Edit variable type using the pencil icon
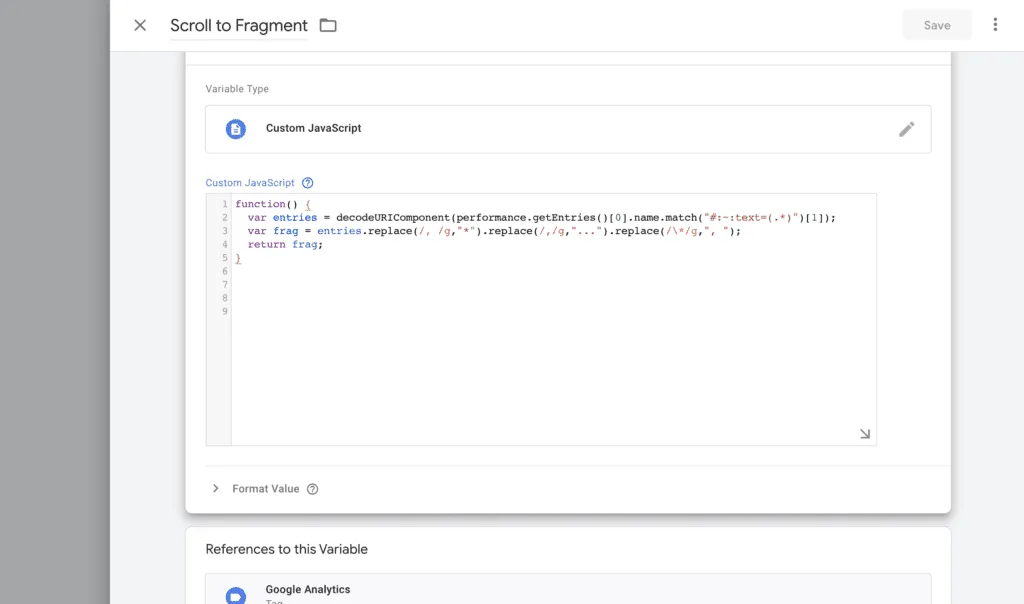 [907, 128]
